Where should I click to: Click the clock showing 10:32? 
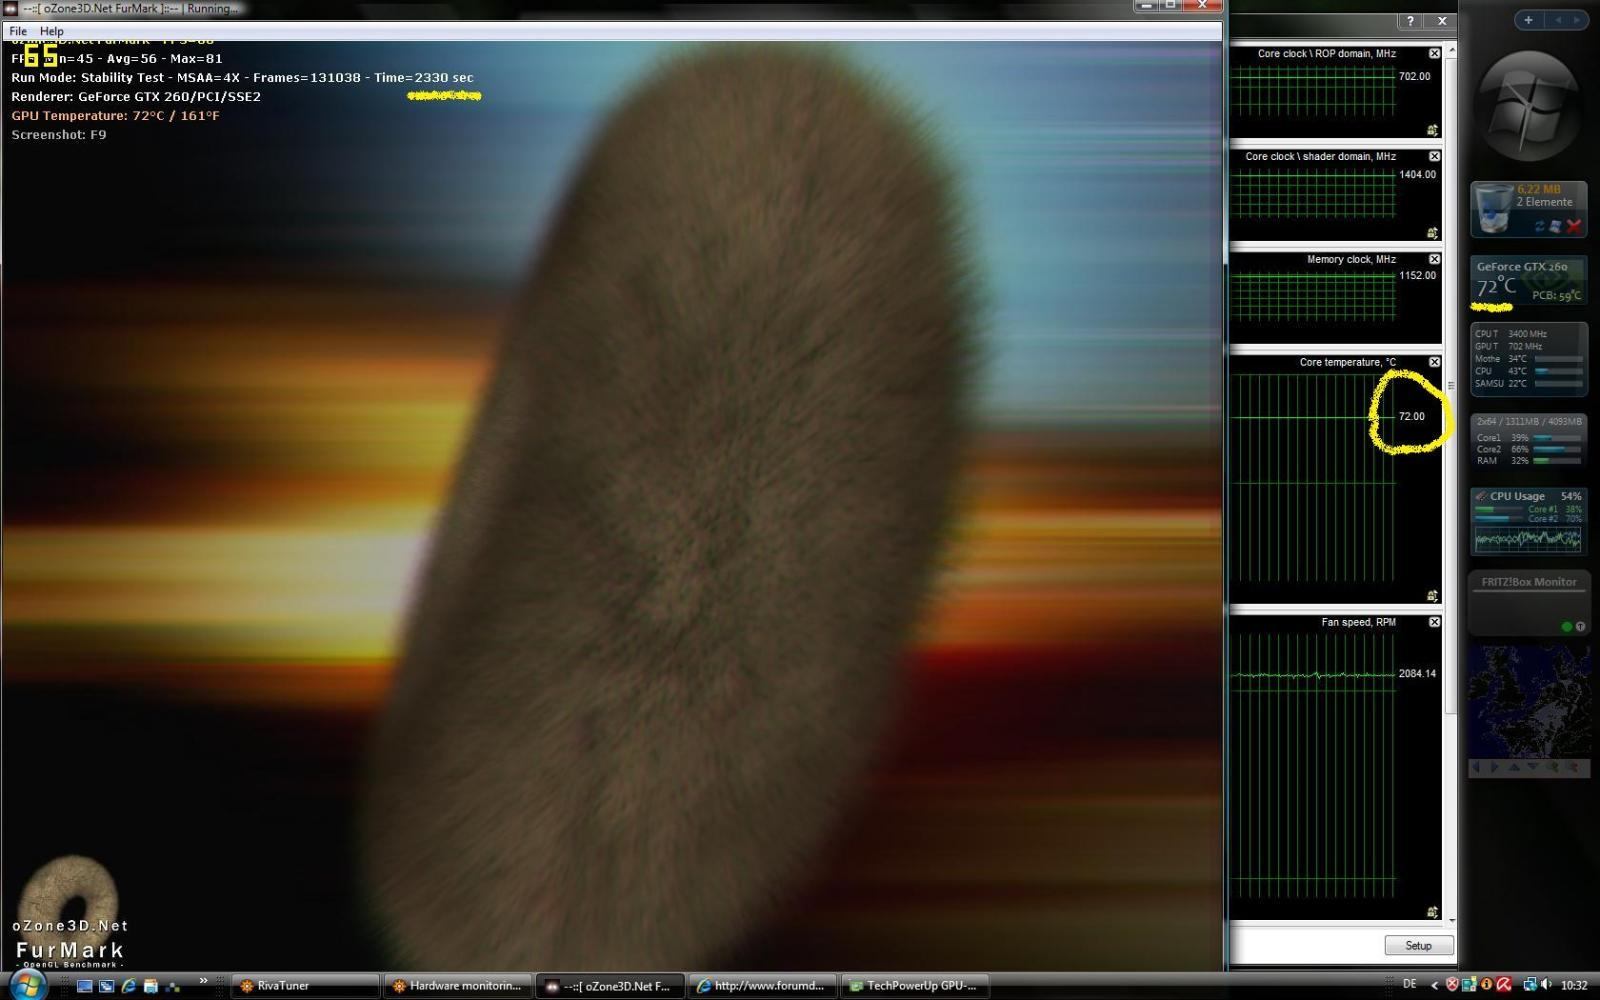point(1574,985)
